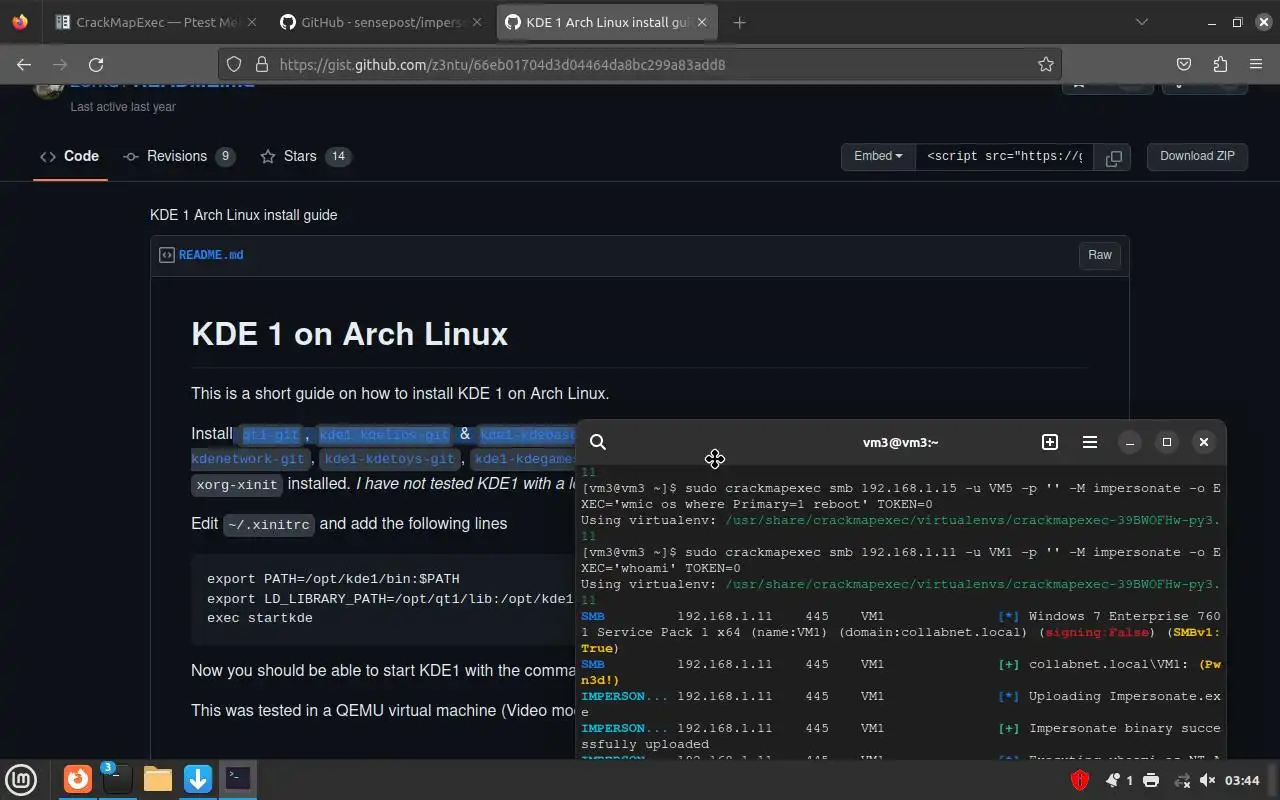The height and width of the screenshot is (800, 1280).
Task: Open the network connection tray icon
Action: click(x=1182, y=780)
